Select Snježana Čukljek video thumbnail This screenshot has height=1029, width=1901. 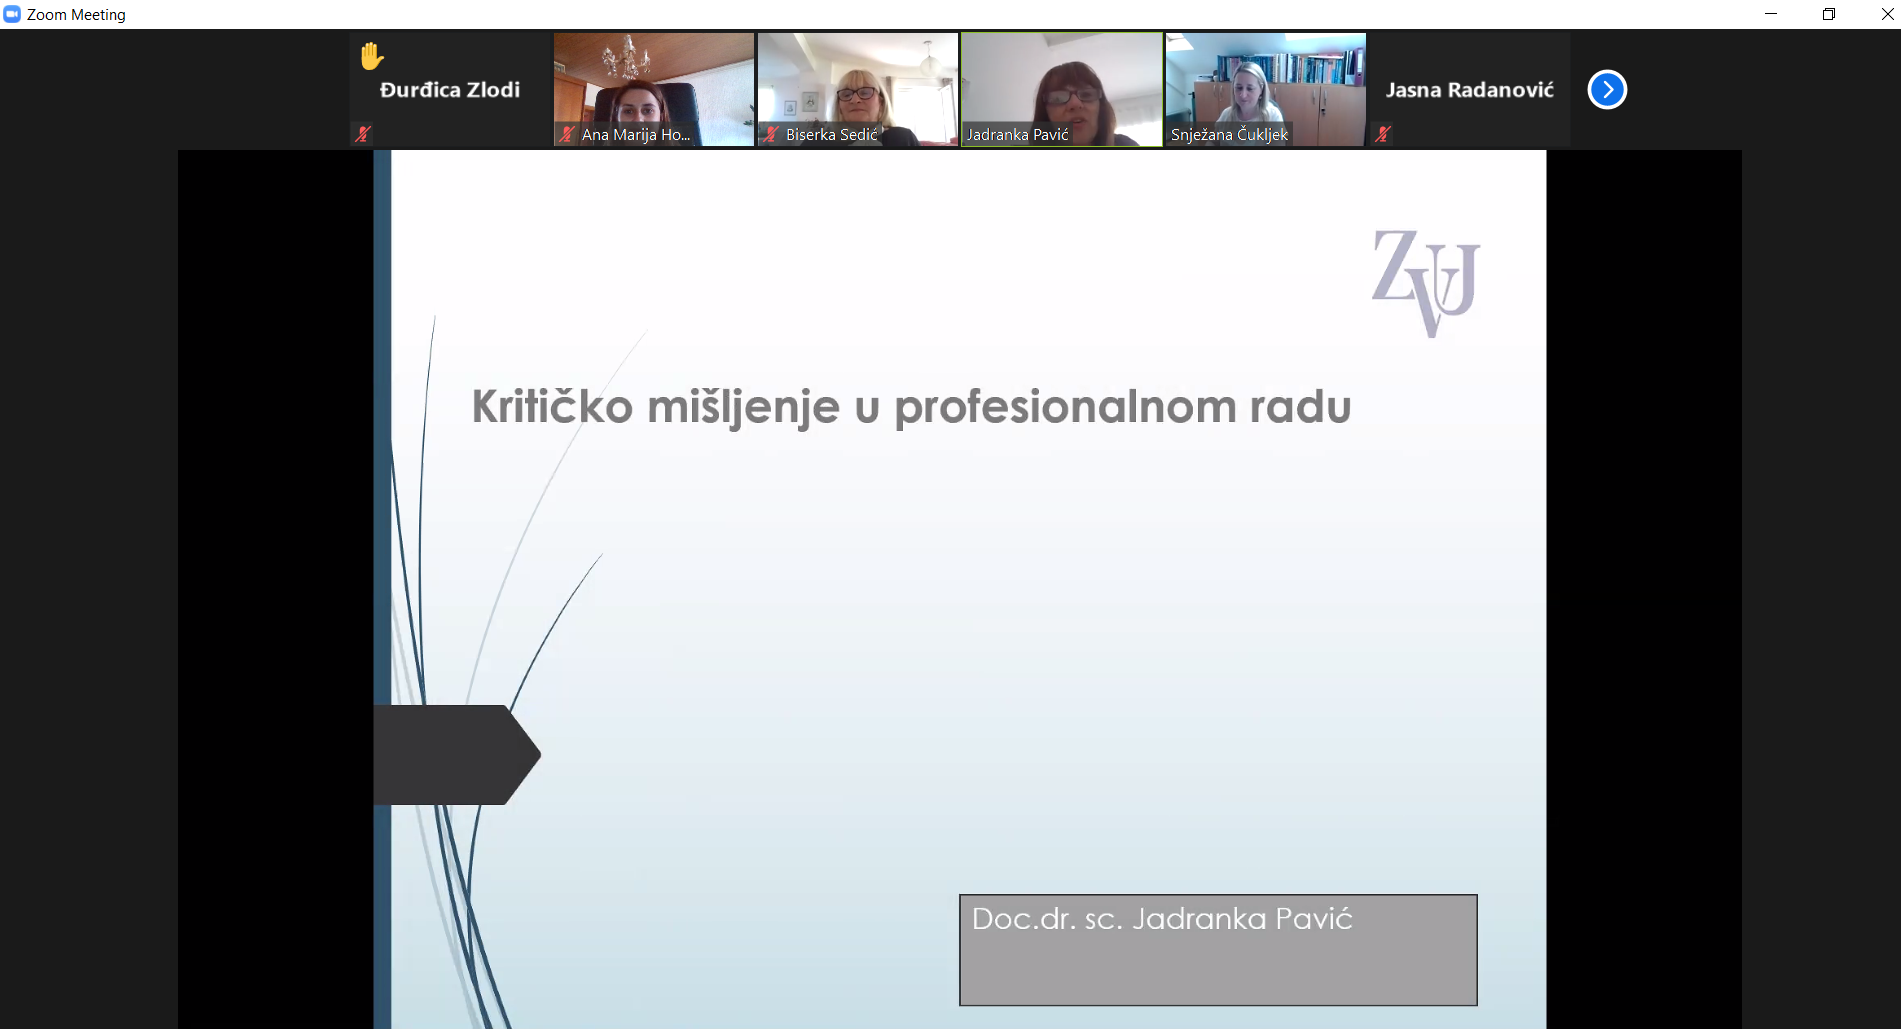1266,89
